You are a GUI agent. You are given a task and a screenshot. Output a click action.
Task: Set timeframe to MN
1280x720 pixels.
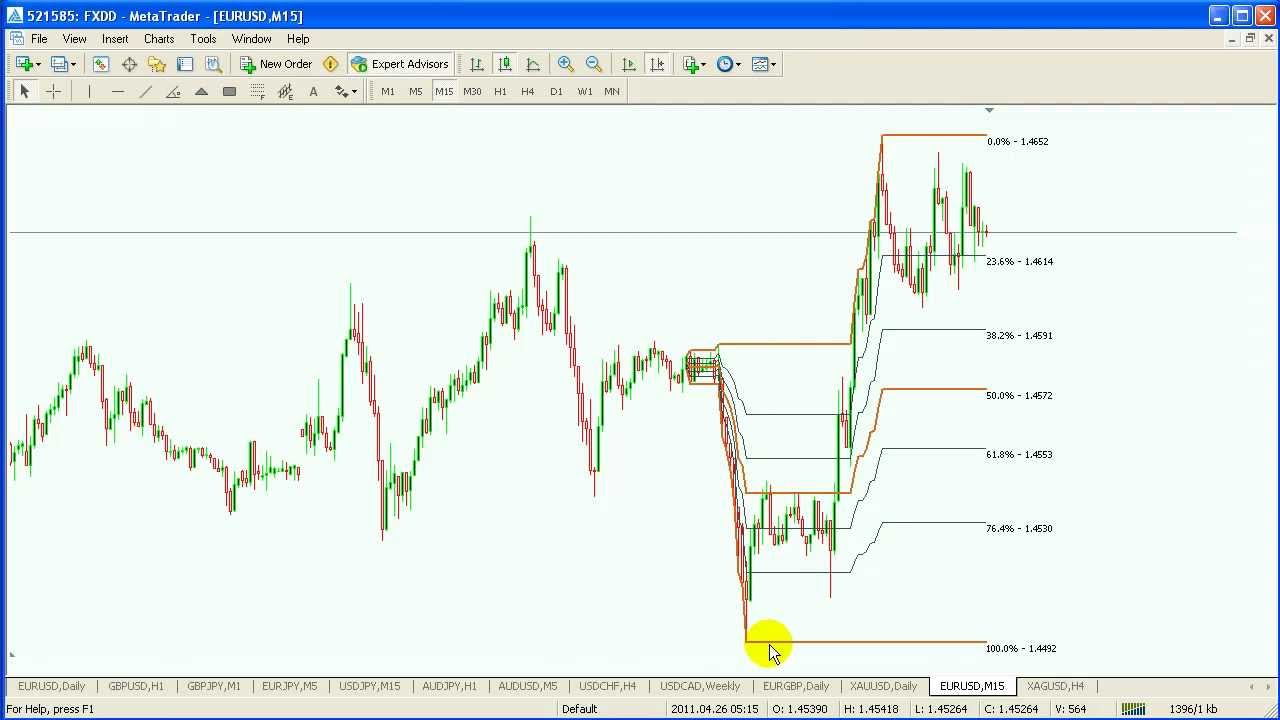(612, 91)
